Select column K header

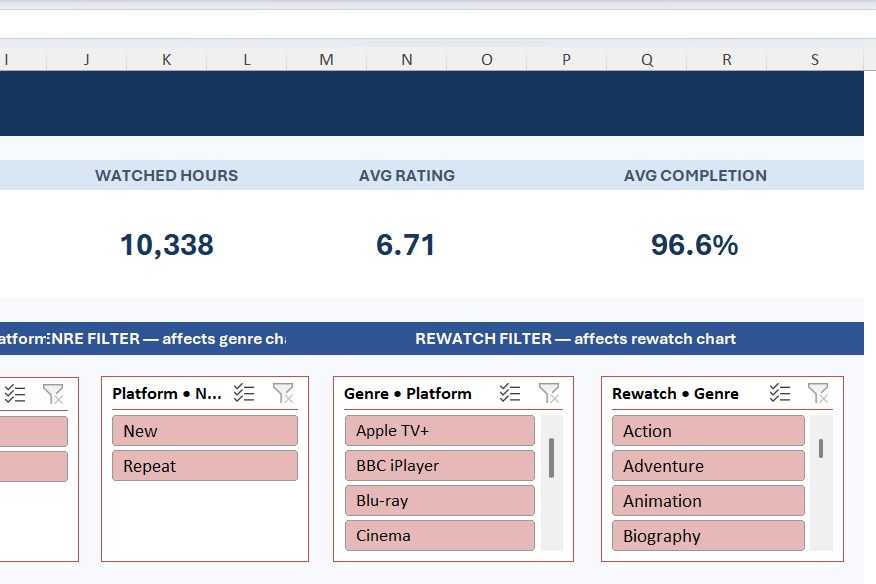coord(166,59)
